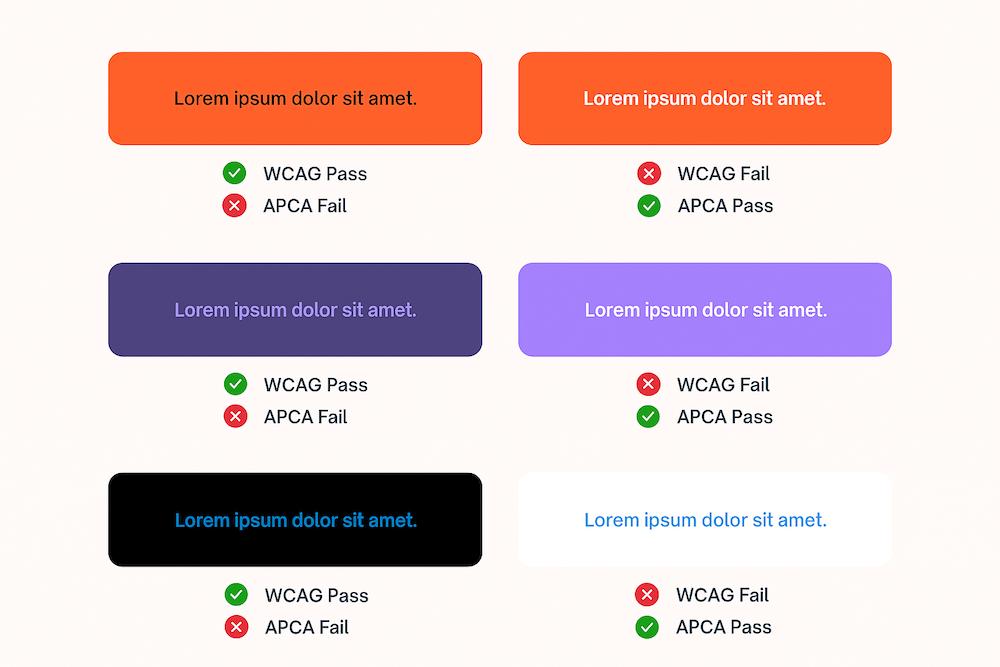Click the green checkmark beside WCAG Pass under black box
1000x667 pixels.
[x=236, y=594]
